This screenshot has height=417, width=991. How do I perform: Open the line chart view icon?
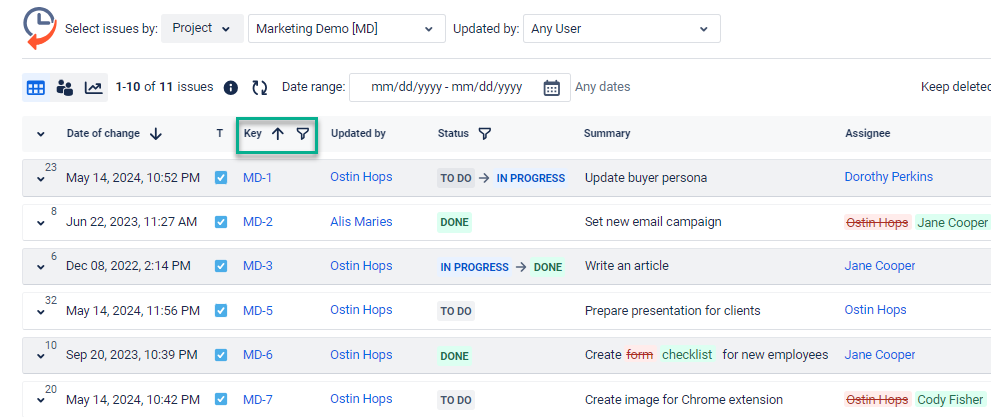point(93,88)
